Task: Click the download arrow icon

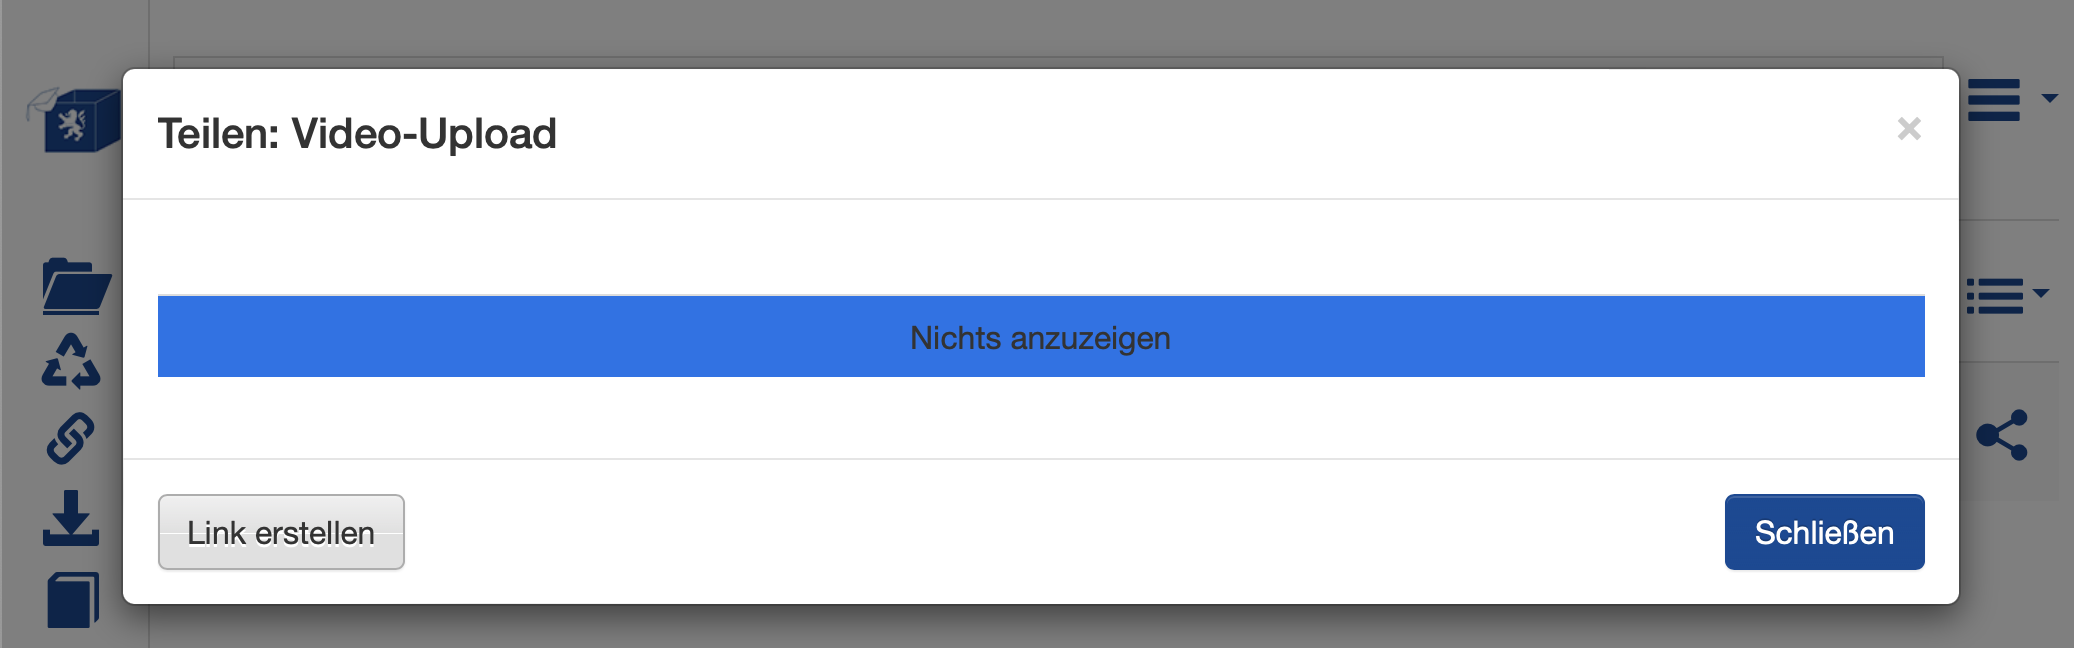Action: [71, 518]
